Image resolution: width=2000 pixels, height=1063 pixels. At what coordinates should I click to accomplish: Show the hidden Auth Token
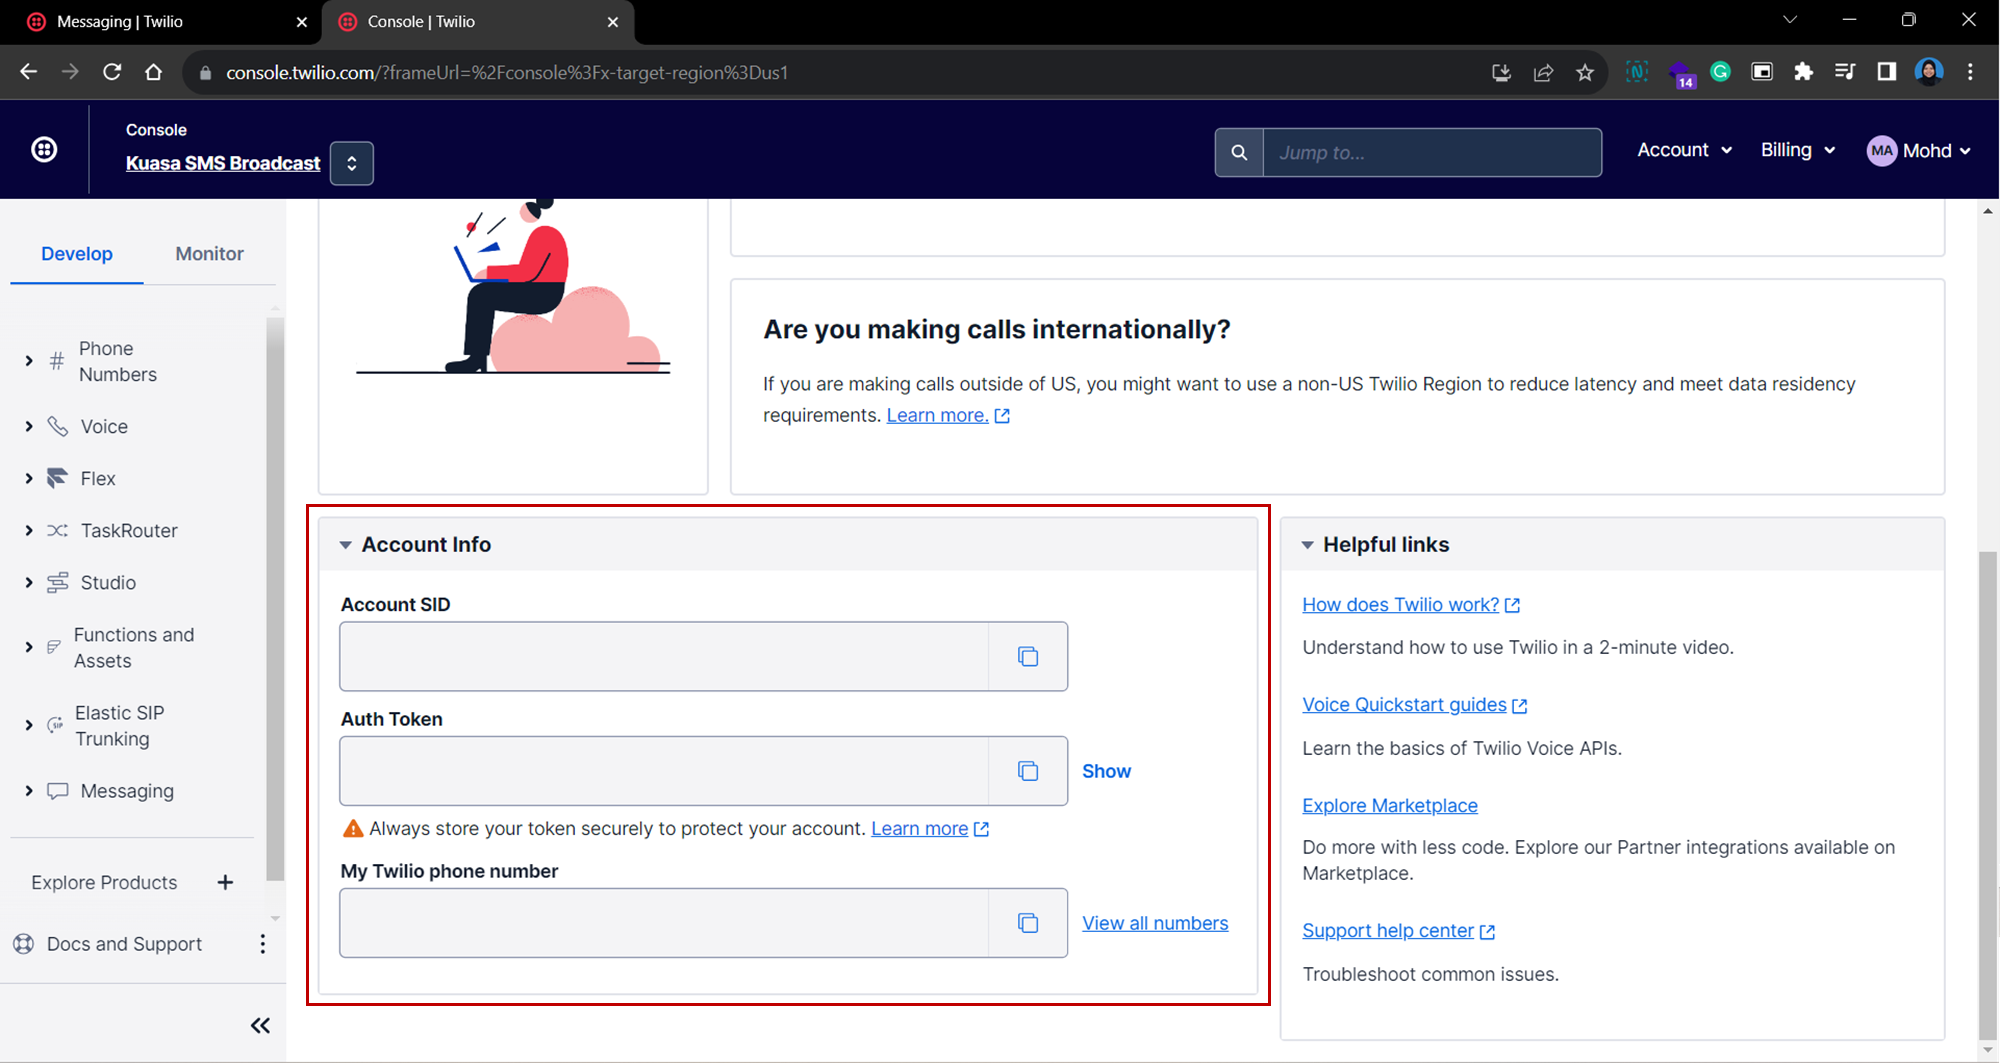[1106, 771]
